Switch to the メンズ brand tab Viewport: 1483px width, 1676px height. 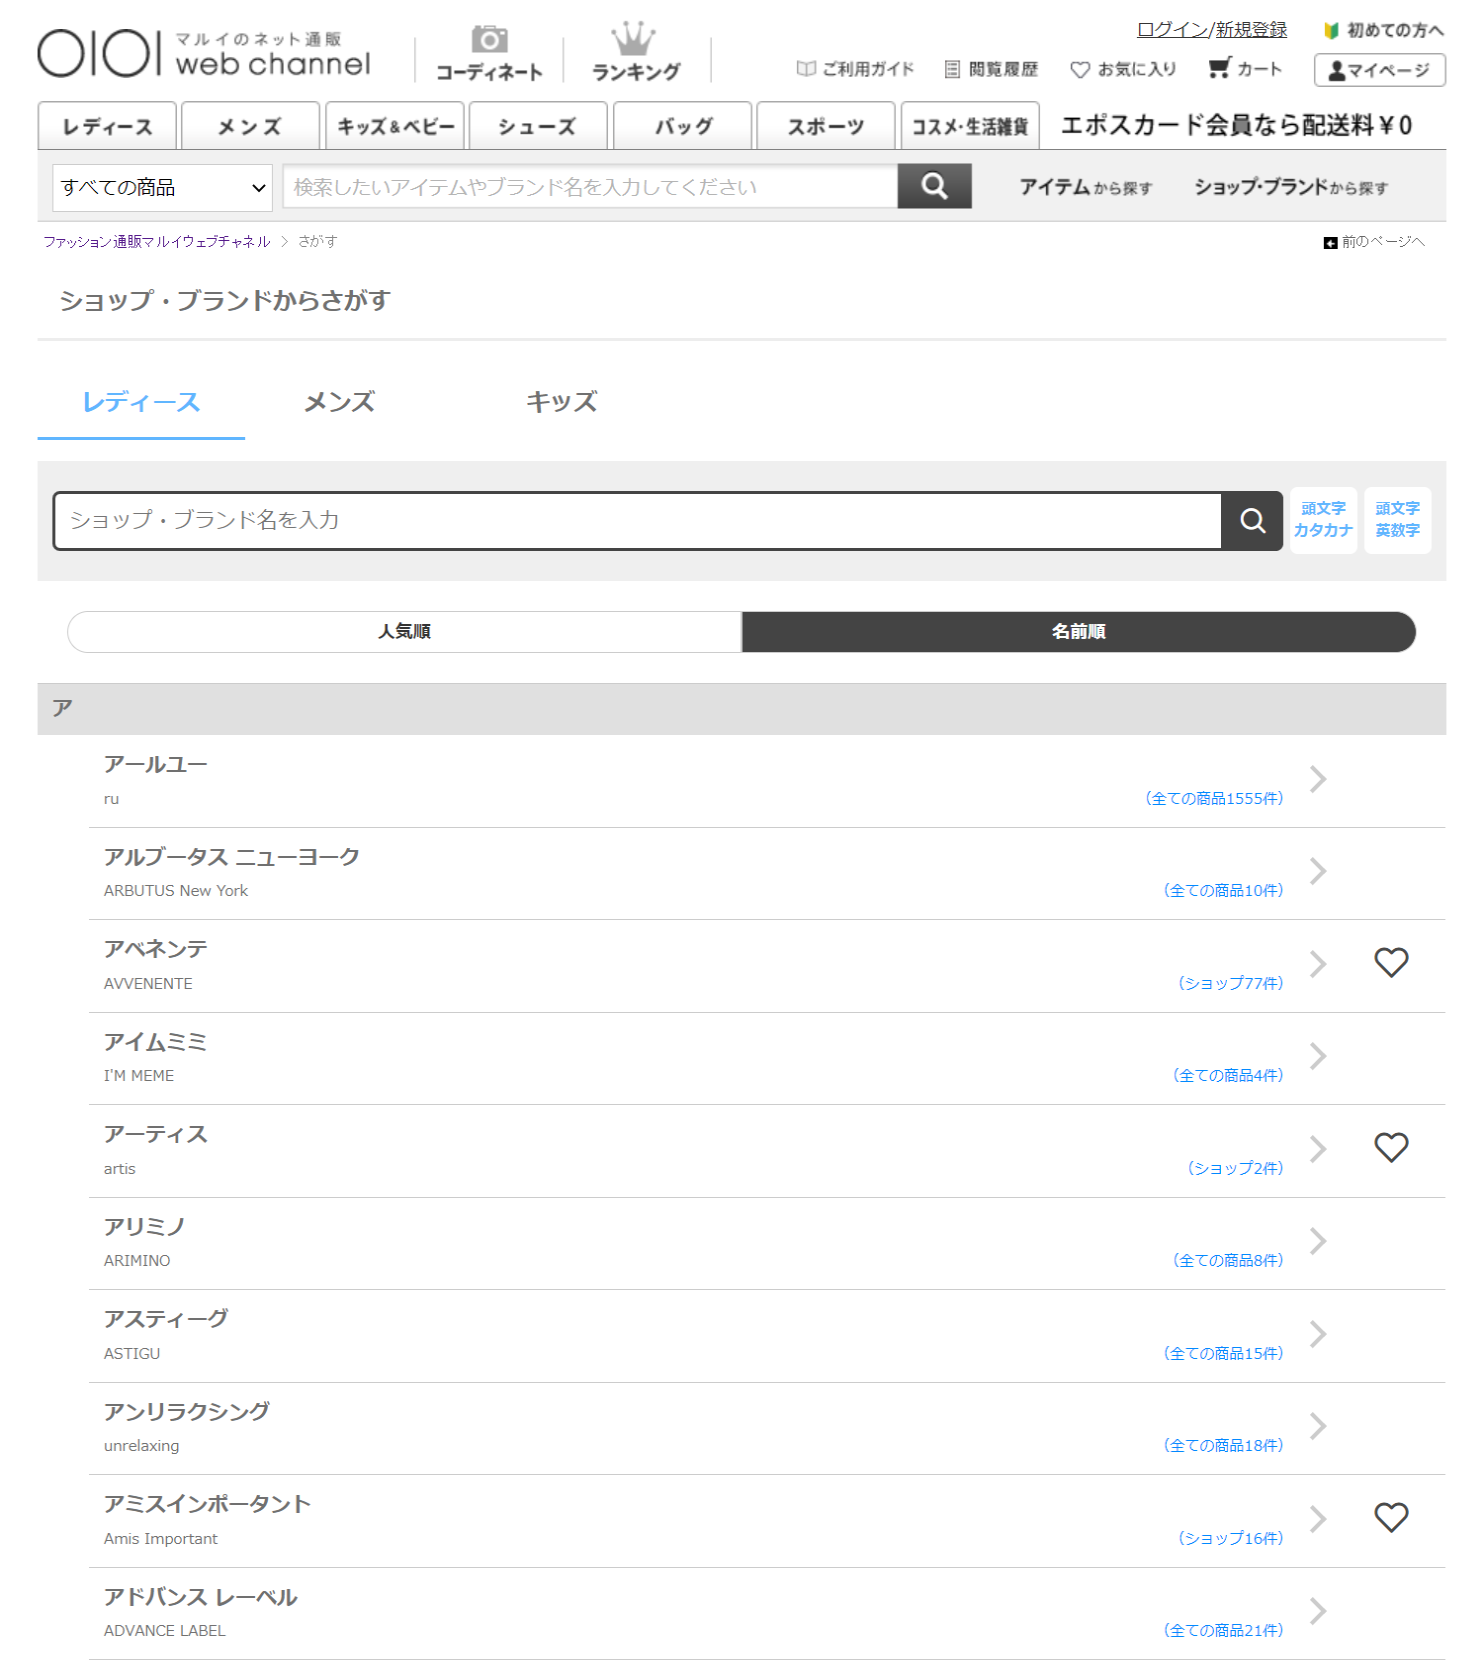click(x=339, y=402)
